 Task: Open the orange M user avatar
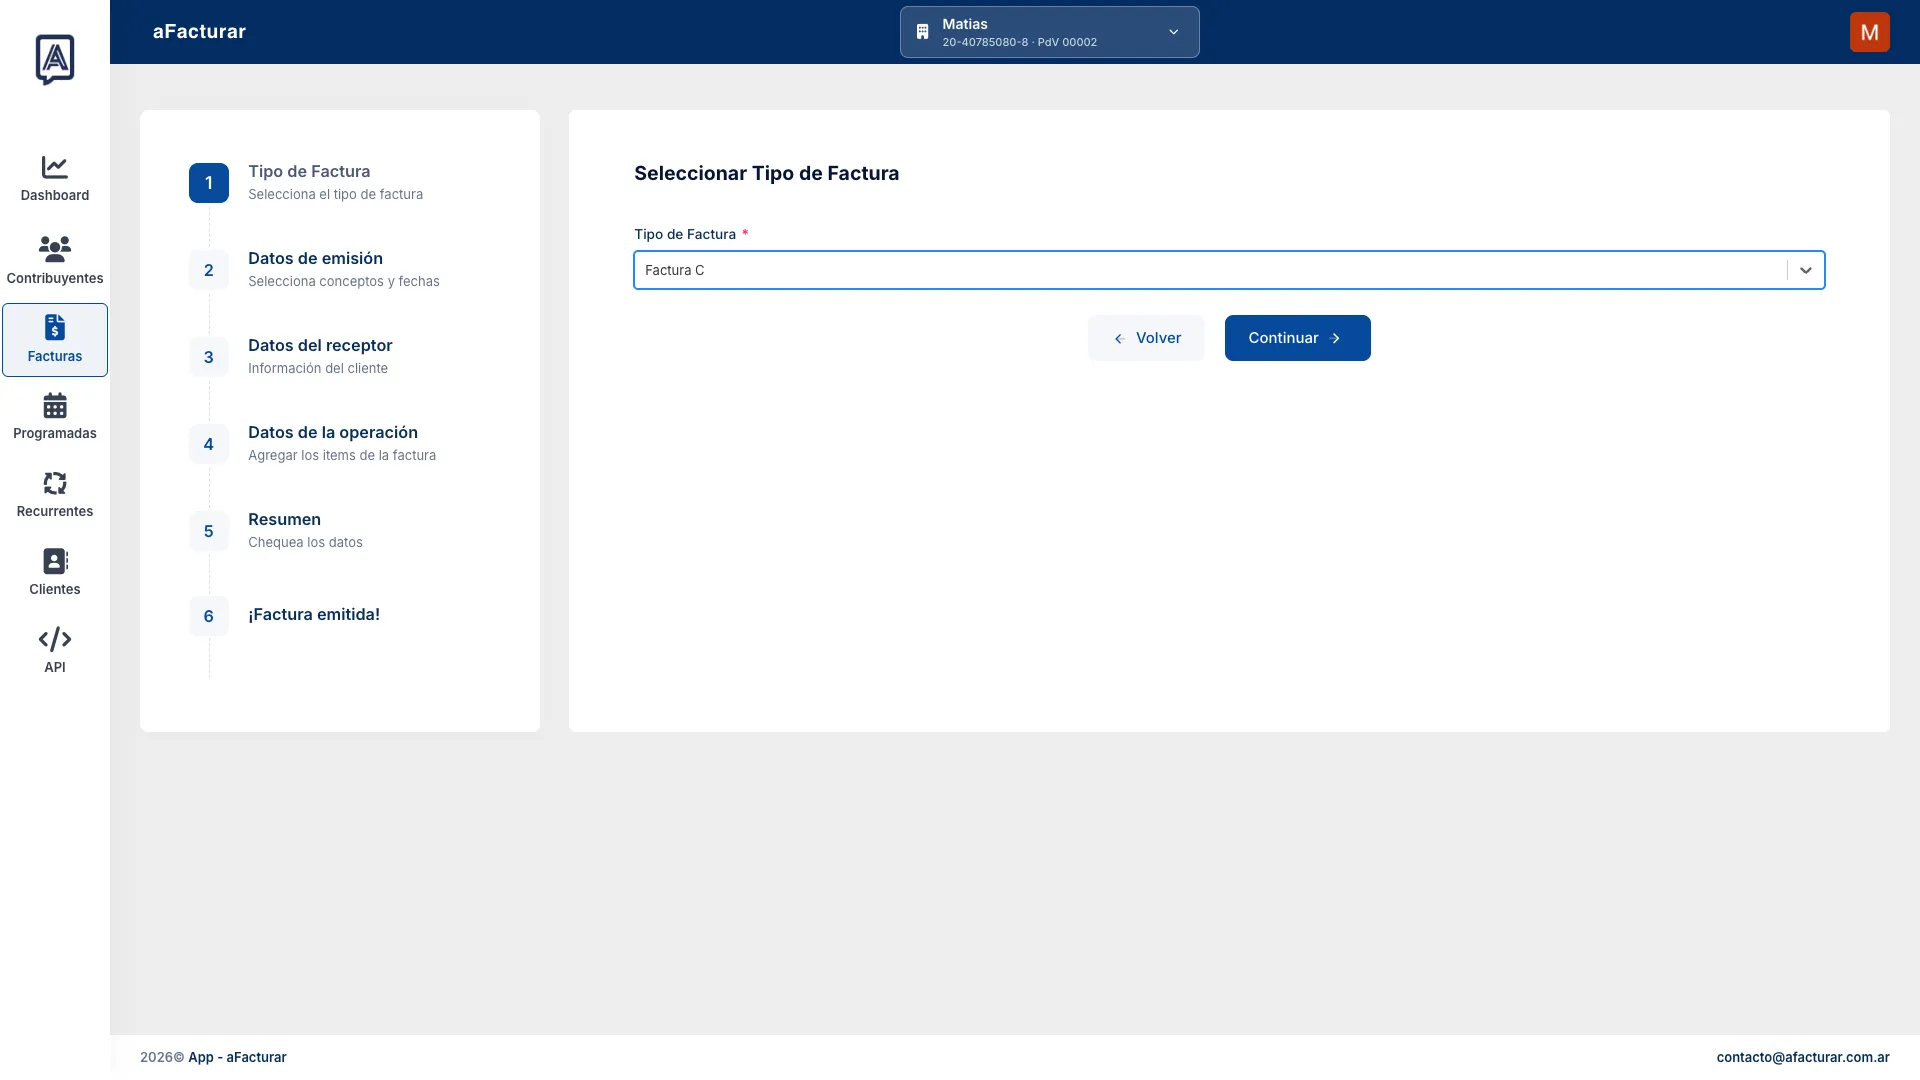tap(1869, 32)
